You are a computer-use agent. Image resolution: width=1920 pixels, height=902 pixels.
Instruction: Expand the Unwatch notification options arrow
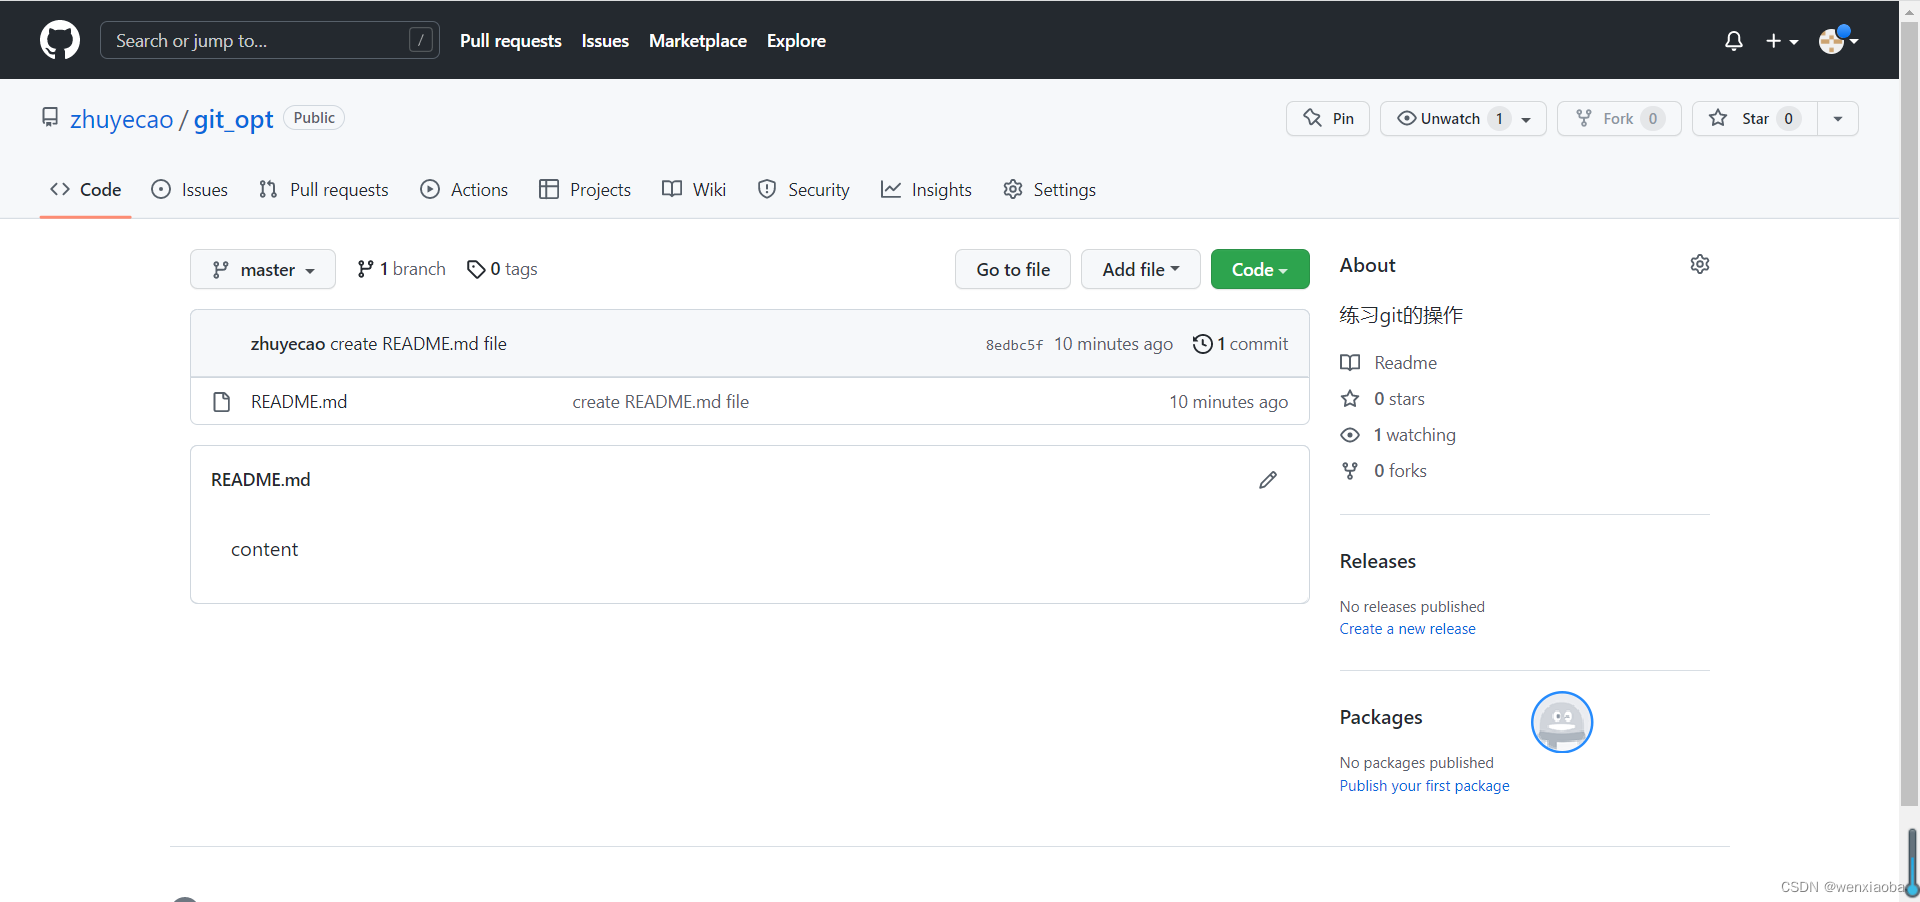point(1527,119)
